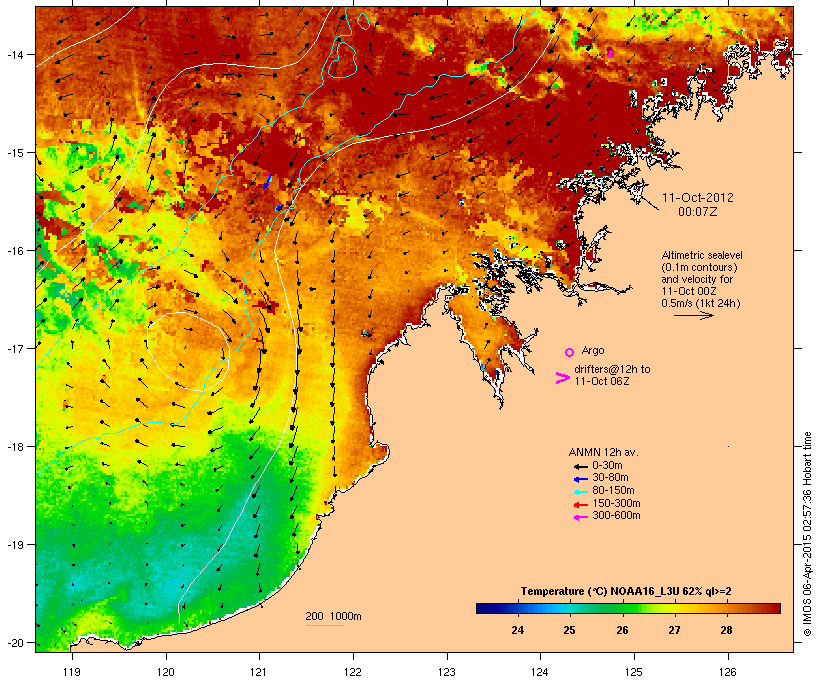The height and width of the screenshot is (680, 820).
Task: Click the 30-80m depth label
Action: 610,478
